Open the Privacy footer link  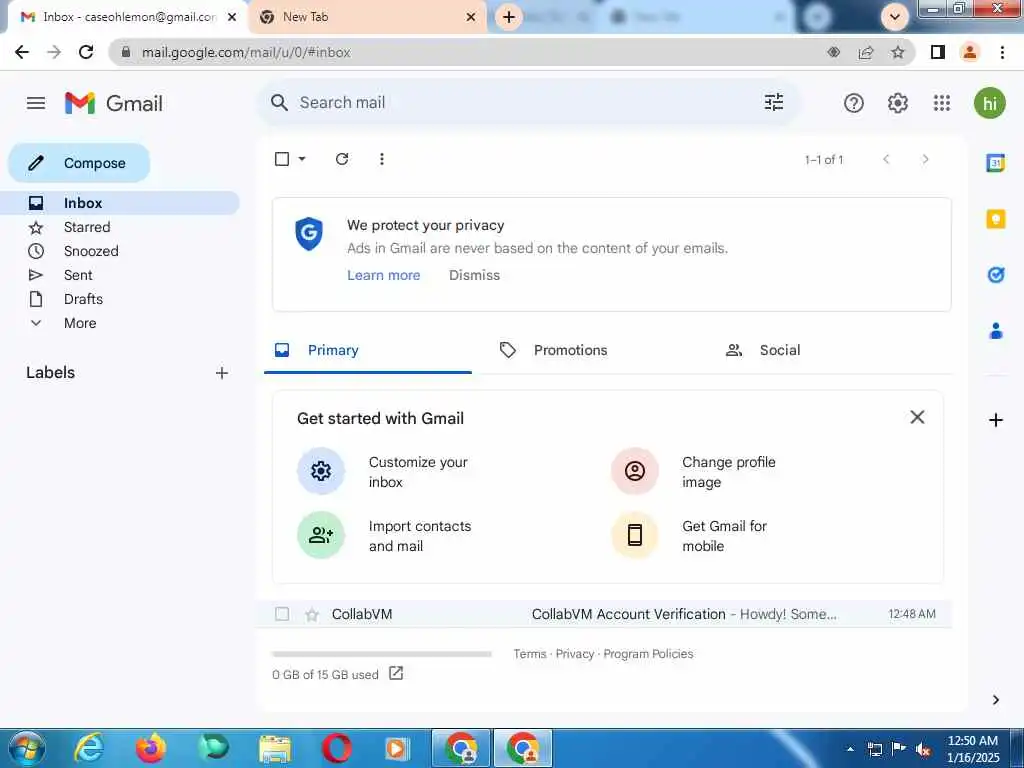click(x=575, y=654)
